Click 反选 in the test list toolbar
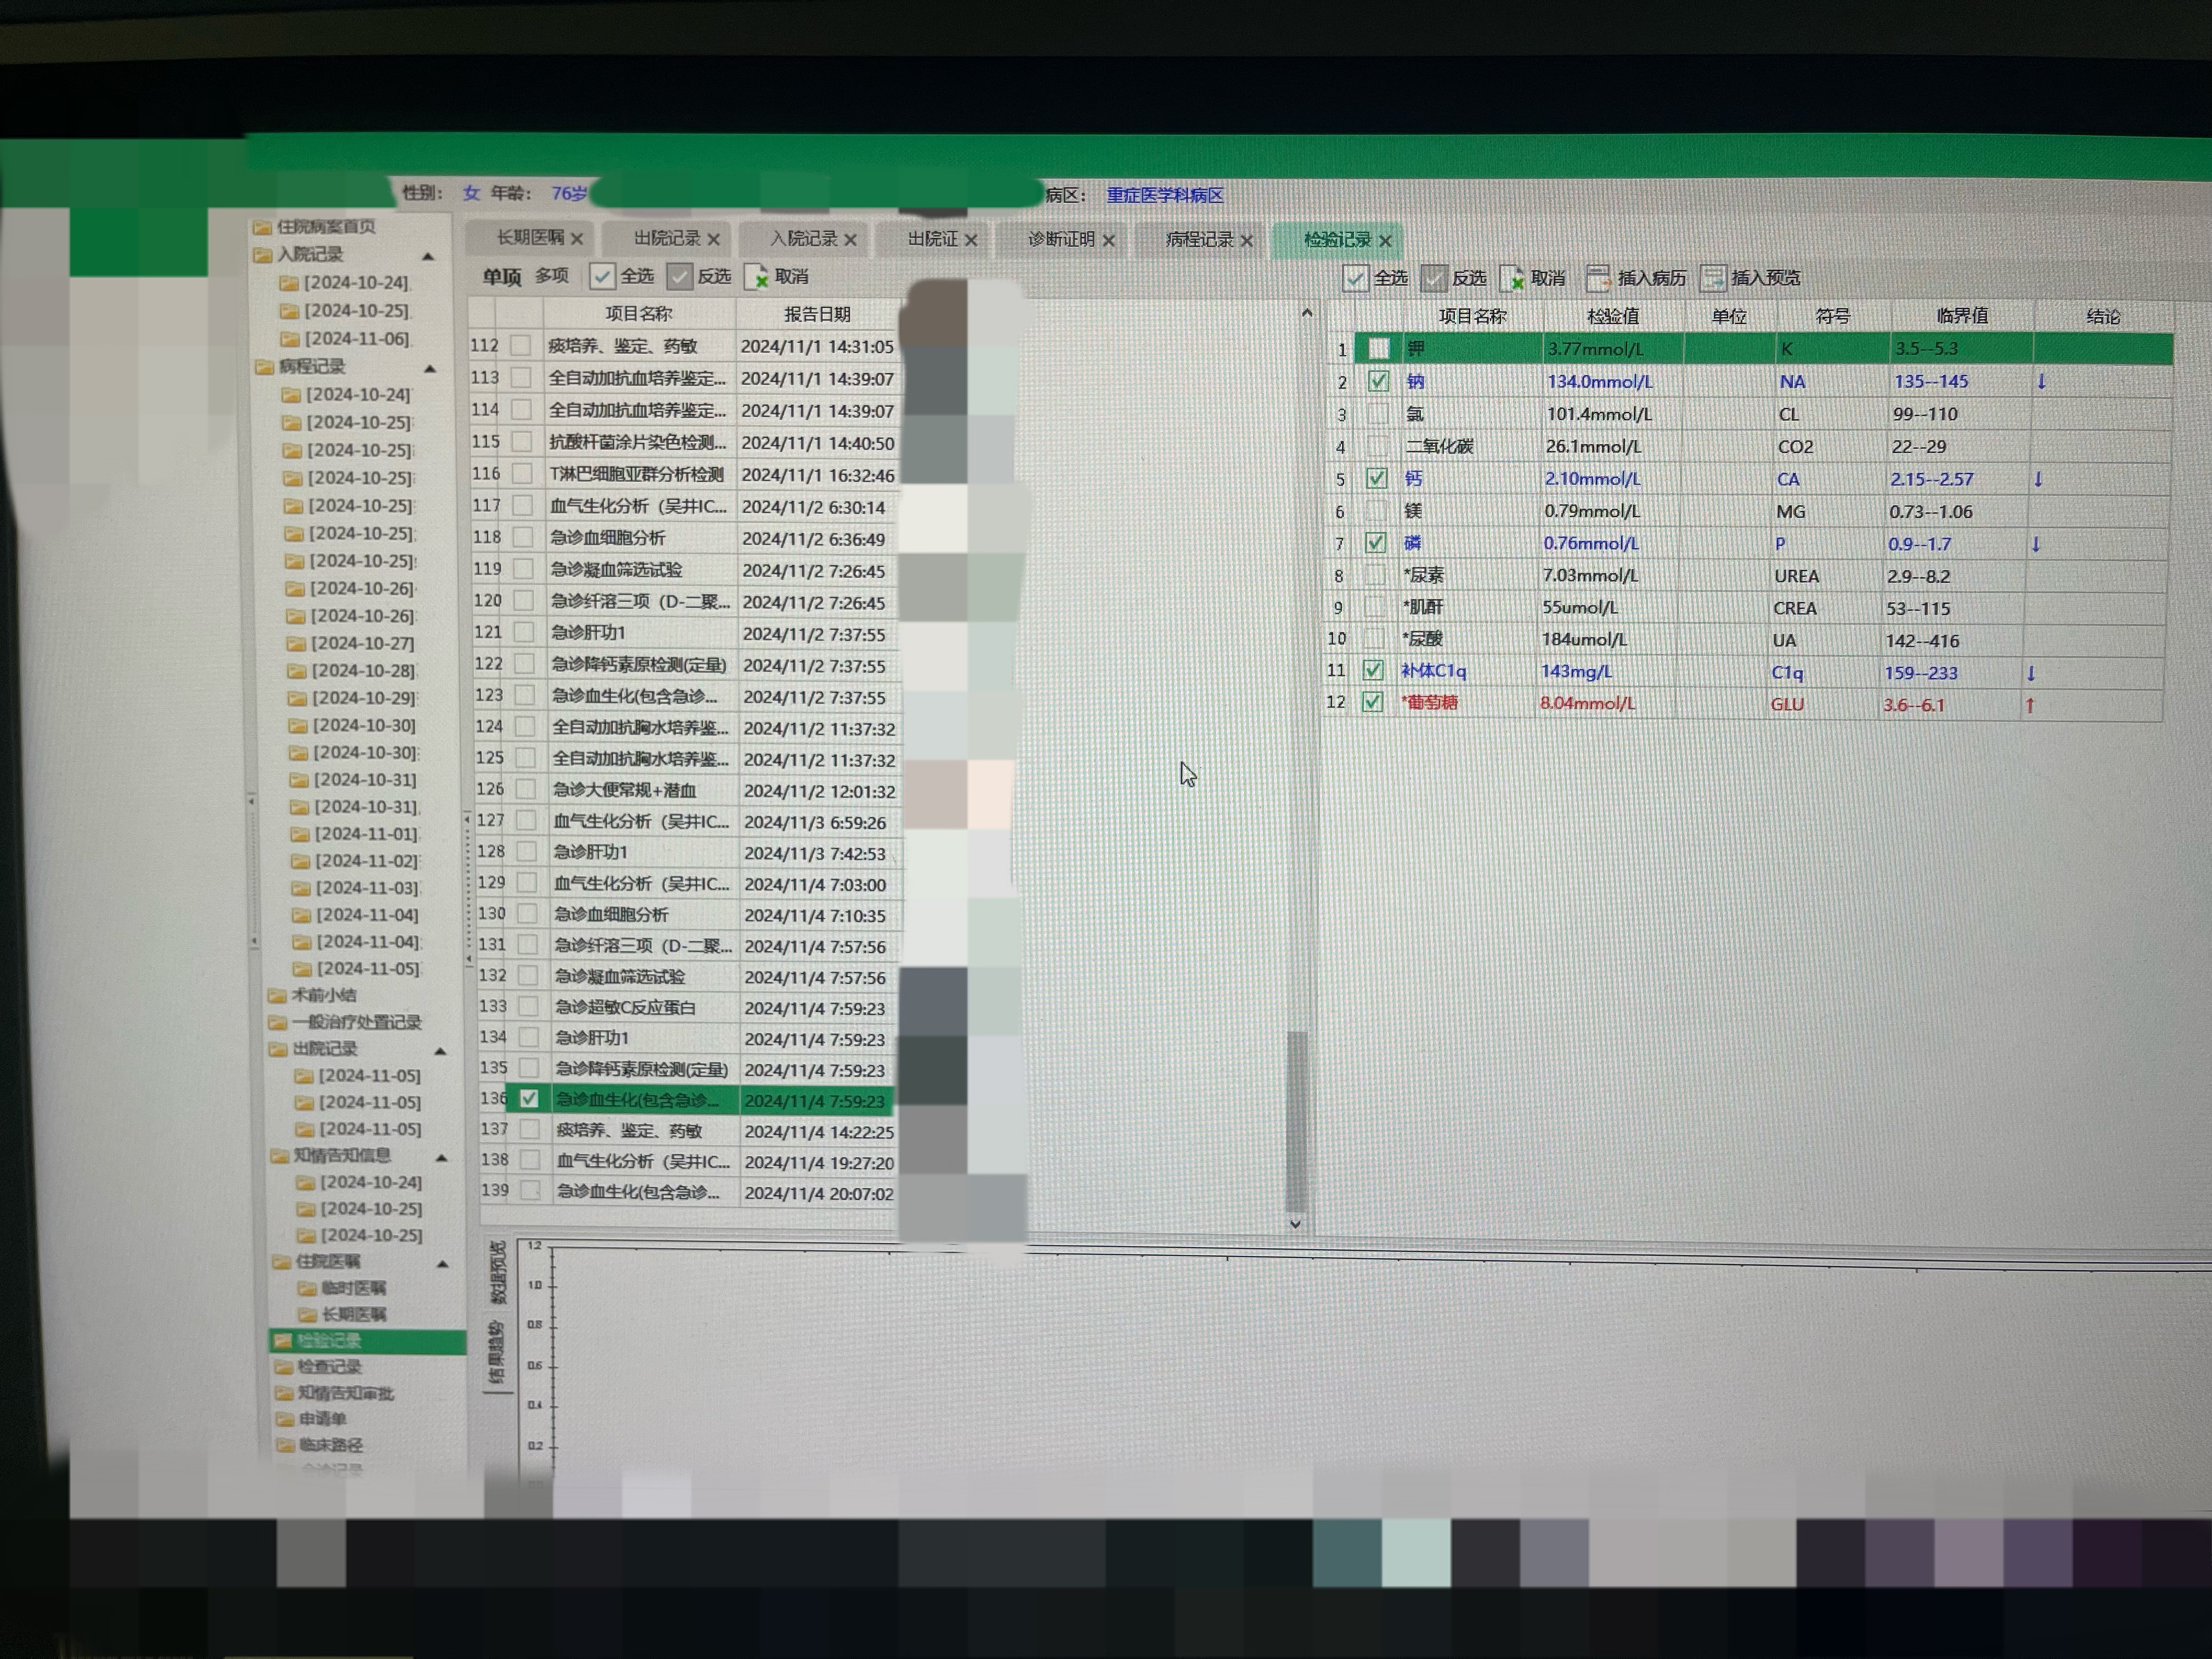 coord(699,276)
